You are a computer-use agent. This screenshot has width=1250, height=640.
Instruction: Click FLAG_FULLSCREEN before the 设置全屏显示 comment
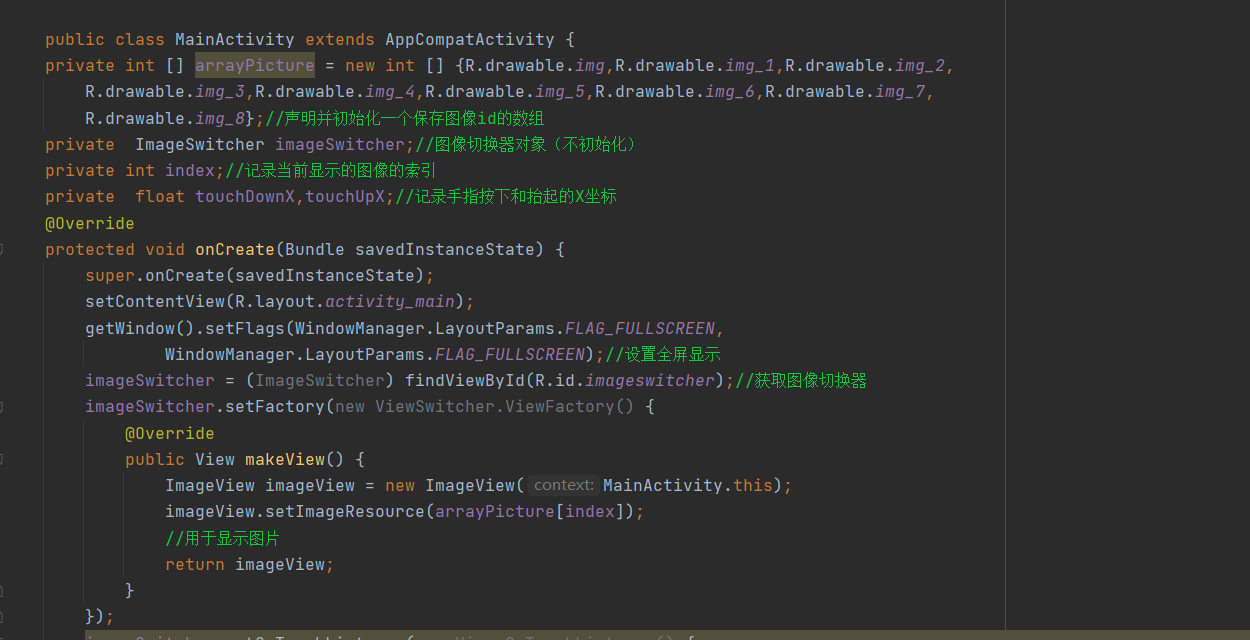pos(510,354)
